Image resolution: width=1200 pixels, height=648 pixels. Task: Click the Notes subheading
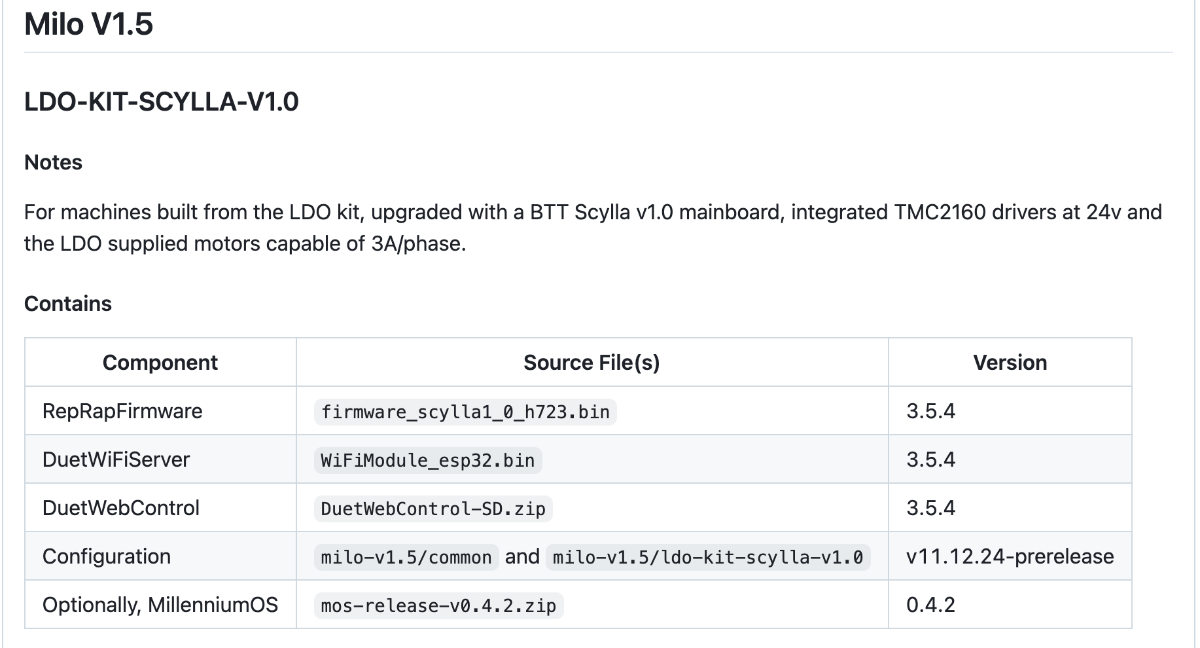coord(53,162)
